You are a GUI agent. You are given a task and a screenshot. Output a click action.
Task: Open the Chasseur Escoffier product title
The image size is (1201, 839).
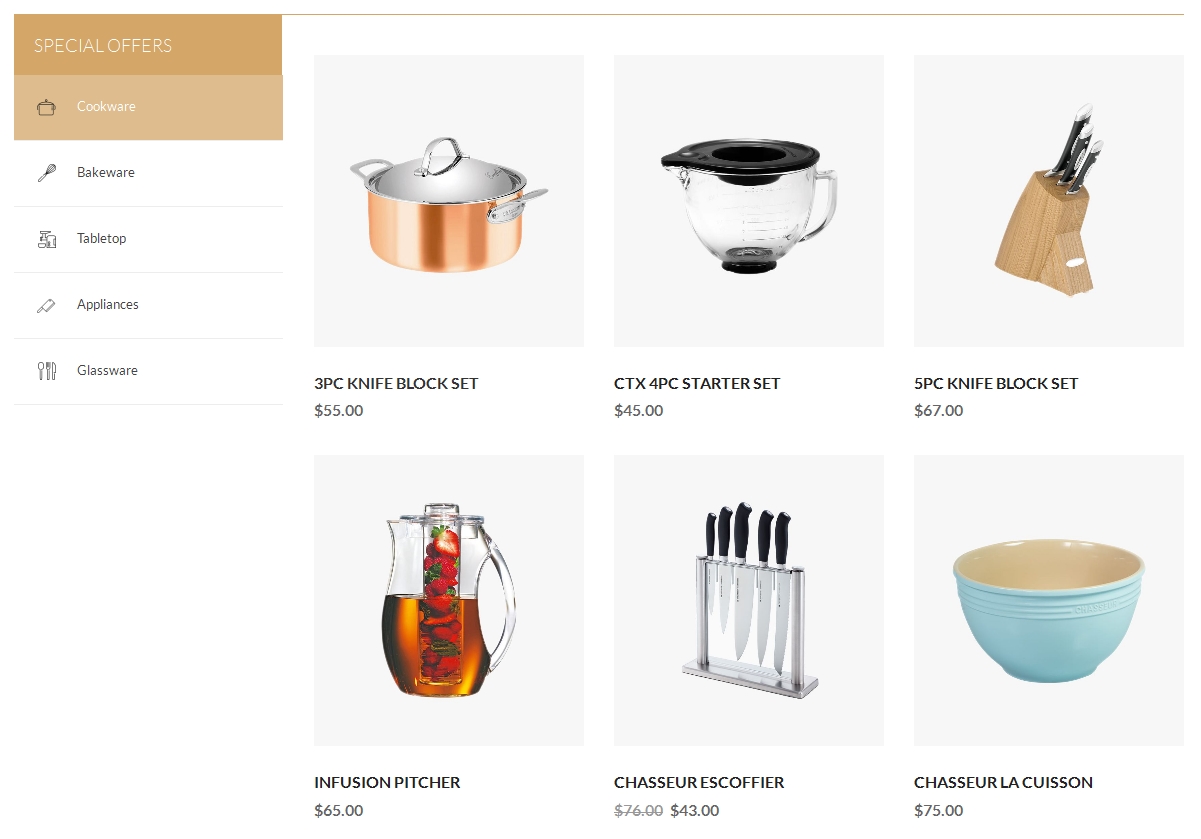tap(699, 783)
